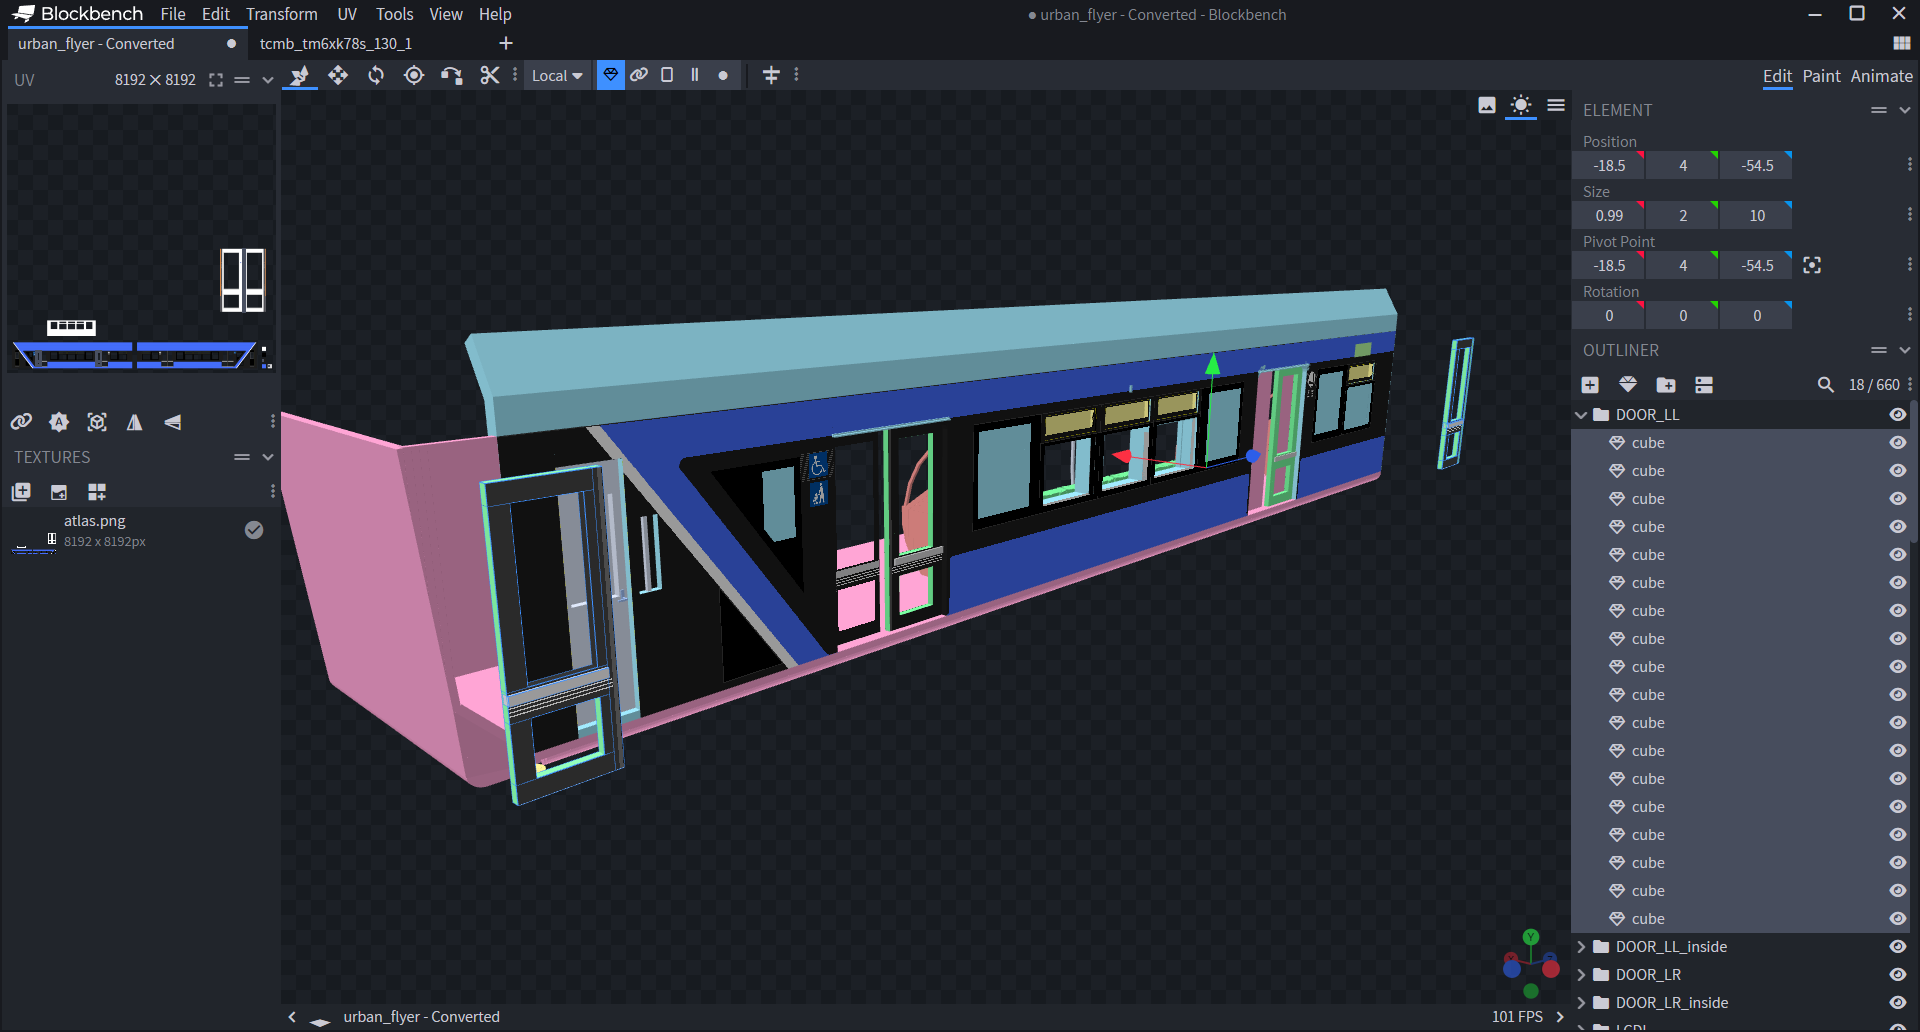Viewport: 1920px width, 1032px height.
Task: Hide the DOOR_LL group with its eye toggle
Action: [1897, 414]
